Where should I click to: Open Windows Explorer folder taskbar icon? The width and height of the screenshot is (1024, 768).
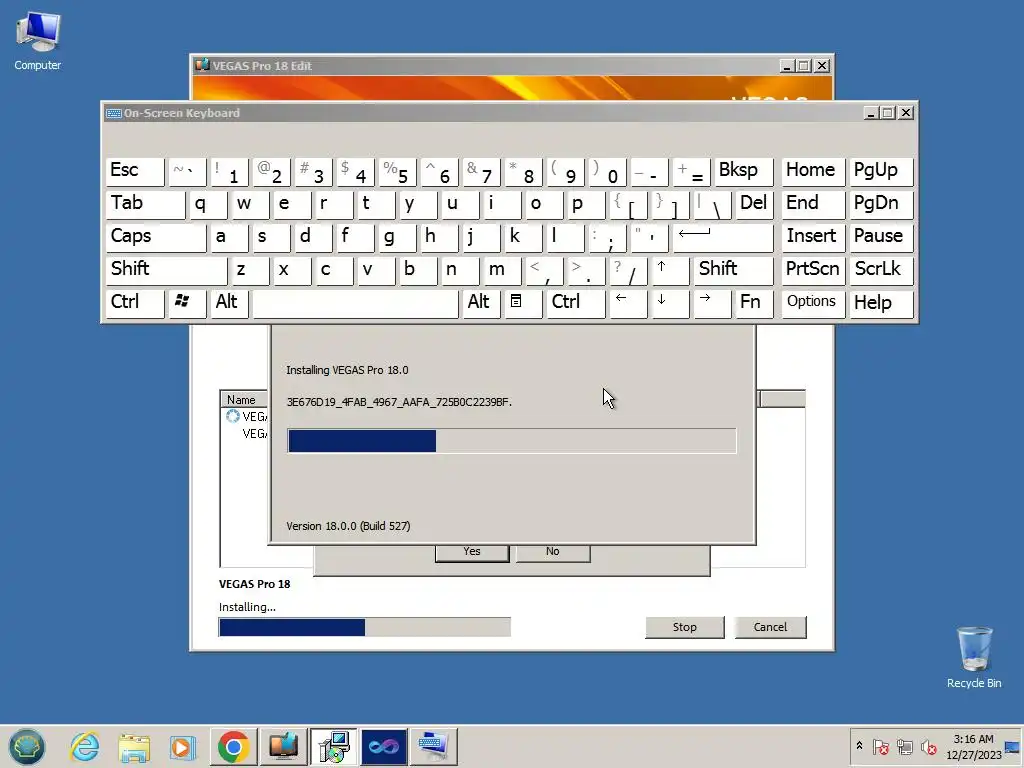[x=134, y=746]
